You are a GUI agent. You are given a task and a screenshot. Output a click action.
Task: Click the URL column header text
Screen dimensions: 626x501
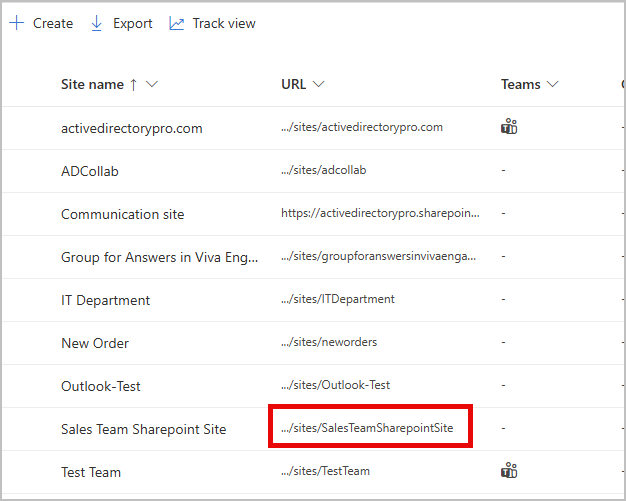click(293, 84)
